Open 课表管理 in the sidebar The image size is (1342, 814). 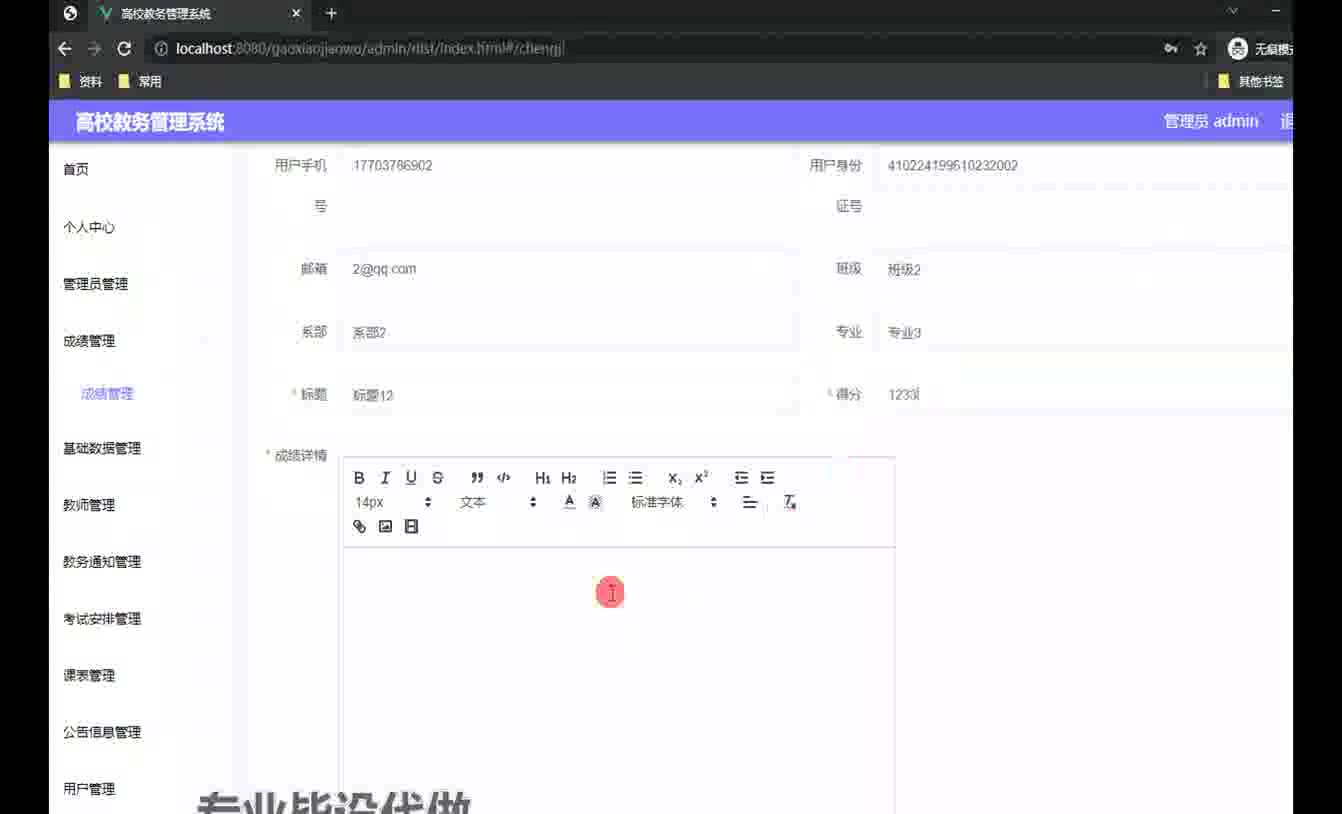tap(89, 675)
